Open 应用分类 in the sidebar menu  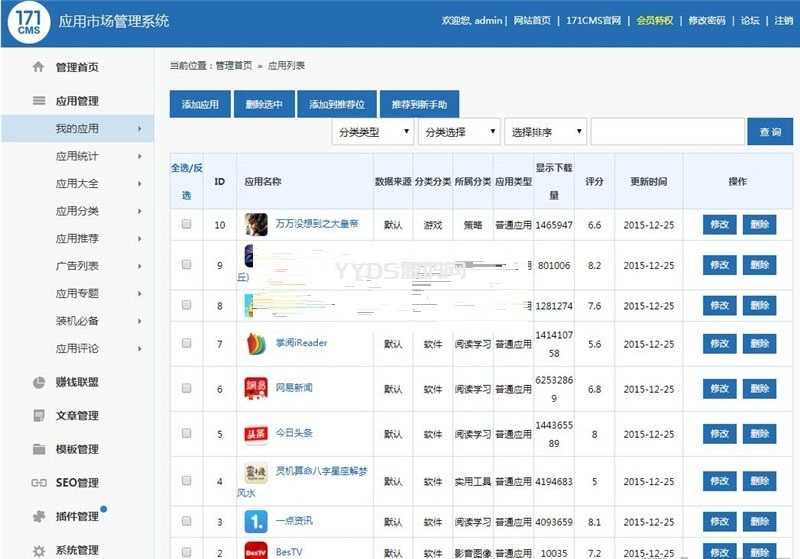click(x=77, y=211)
